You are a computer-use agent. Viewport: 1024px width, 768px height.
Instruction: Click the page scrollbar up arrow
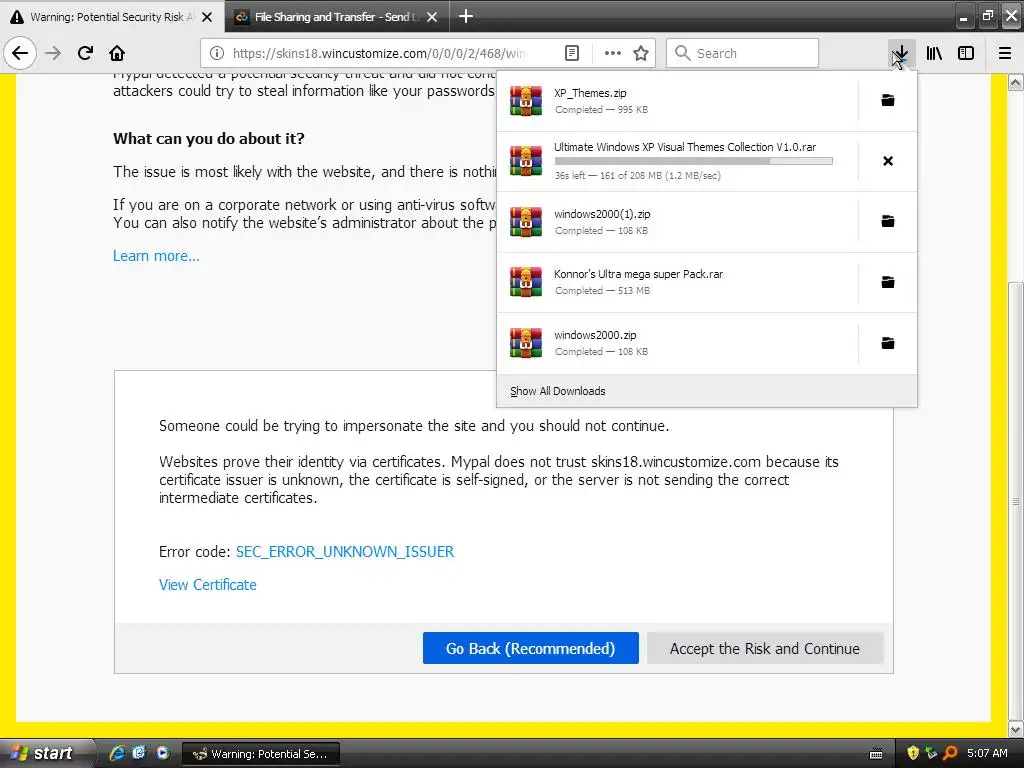(x=1016, y=82)
